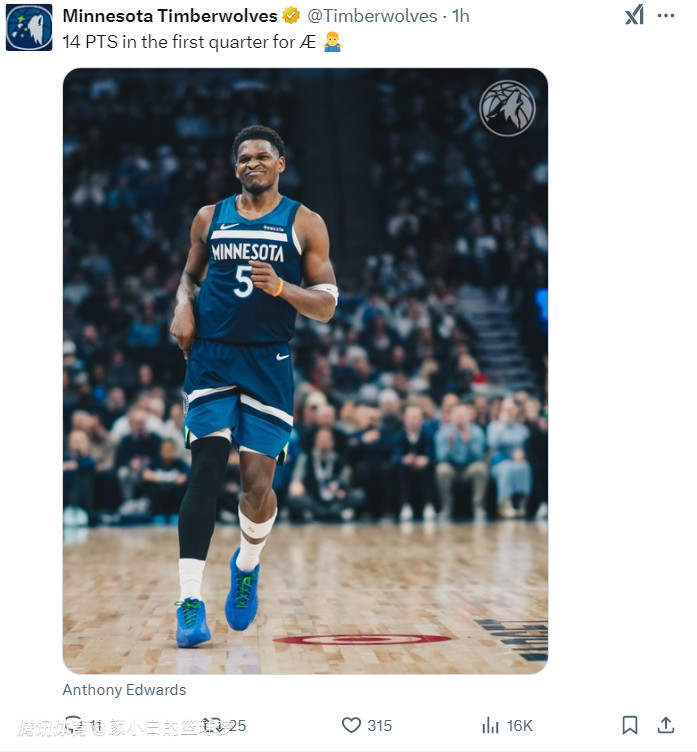Repost the tweet using the retweet icon
697x752 pixels.
tap(211, 726)
